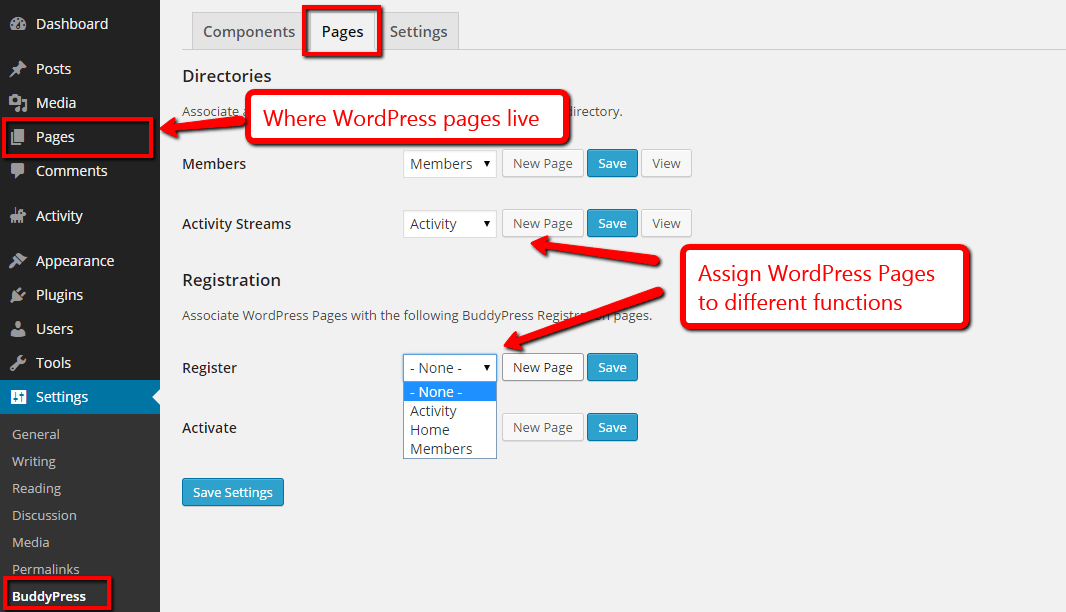The image size is (1066, 612).
Task: Save the Register page assignment
Action: (612, 367)
